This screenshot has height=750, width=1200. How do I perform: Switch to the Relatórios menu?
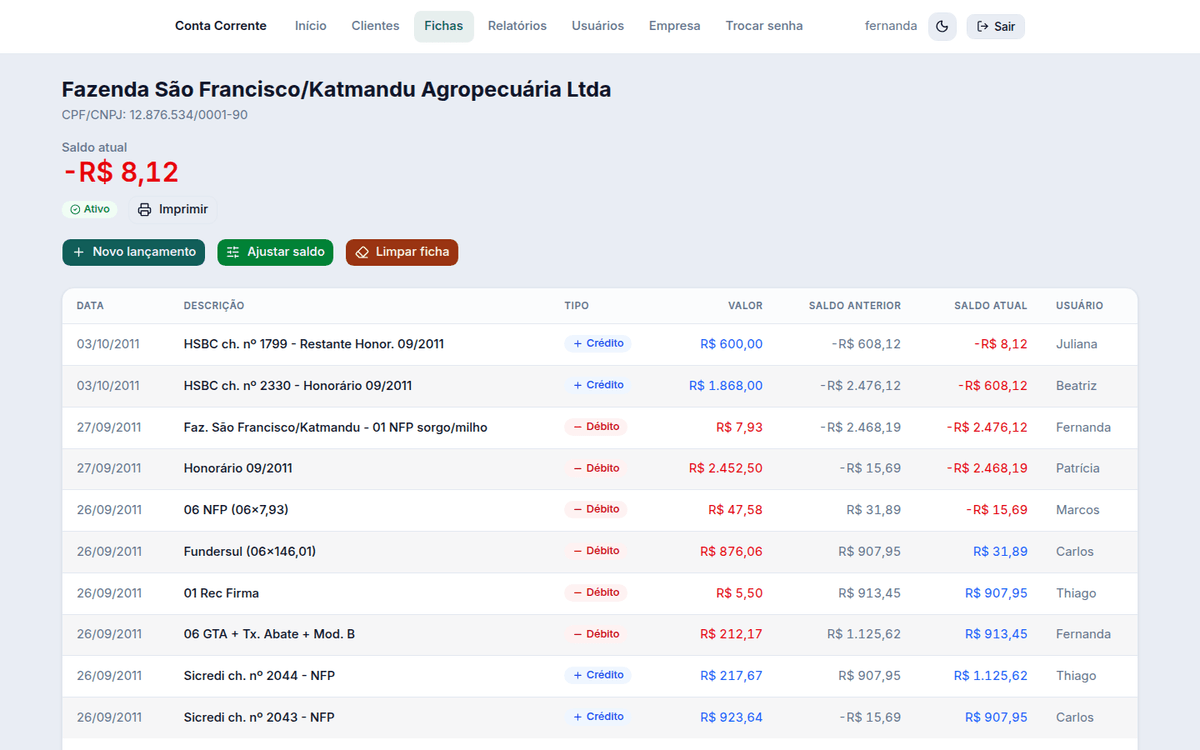(517, 26)
